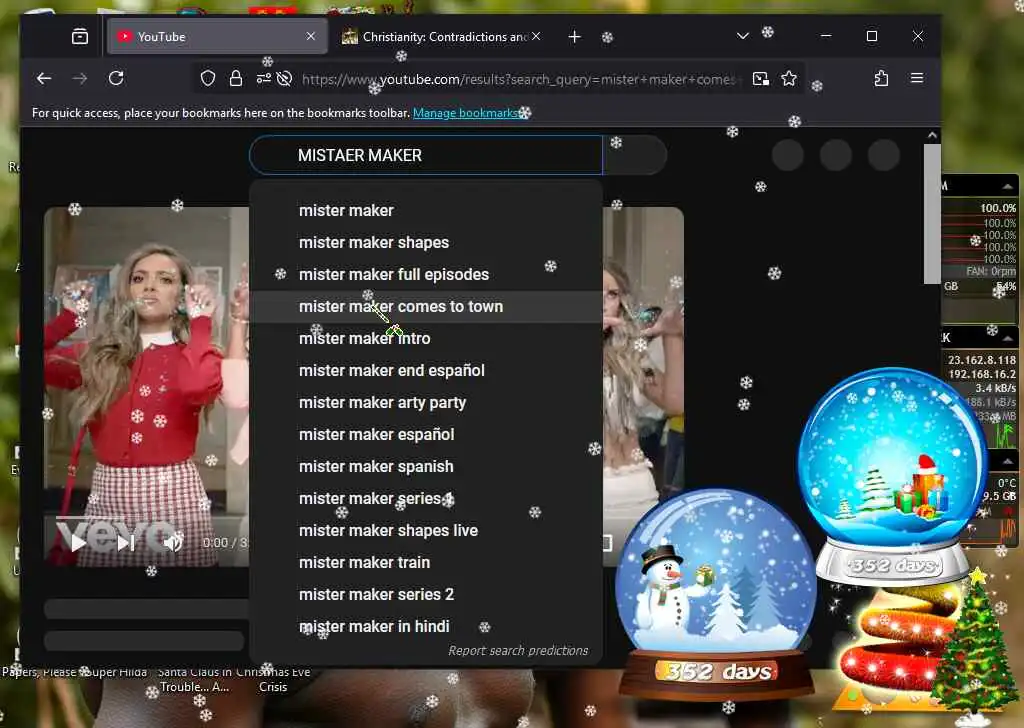This screenshot has width=1024, height=728.
Task: Choose 'mister maker series 1' suggestion
Action: click(426, 498)
